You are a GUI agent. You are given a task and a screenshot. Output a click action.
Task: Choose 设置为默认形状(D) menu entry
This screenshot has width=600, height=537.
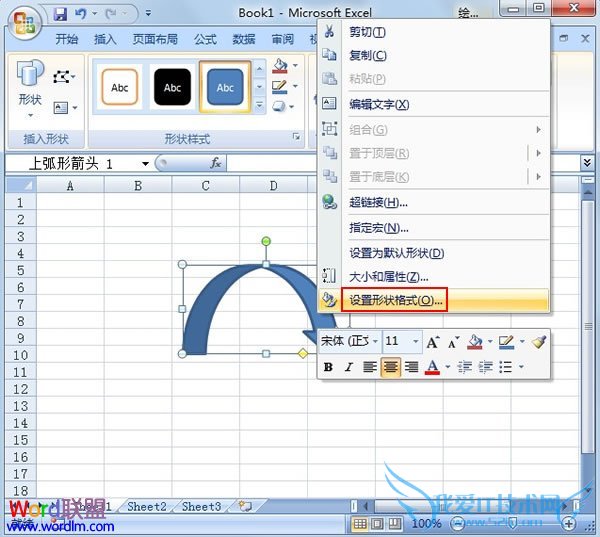click(x=434, y=253)
